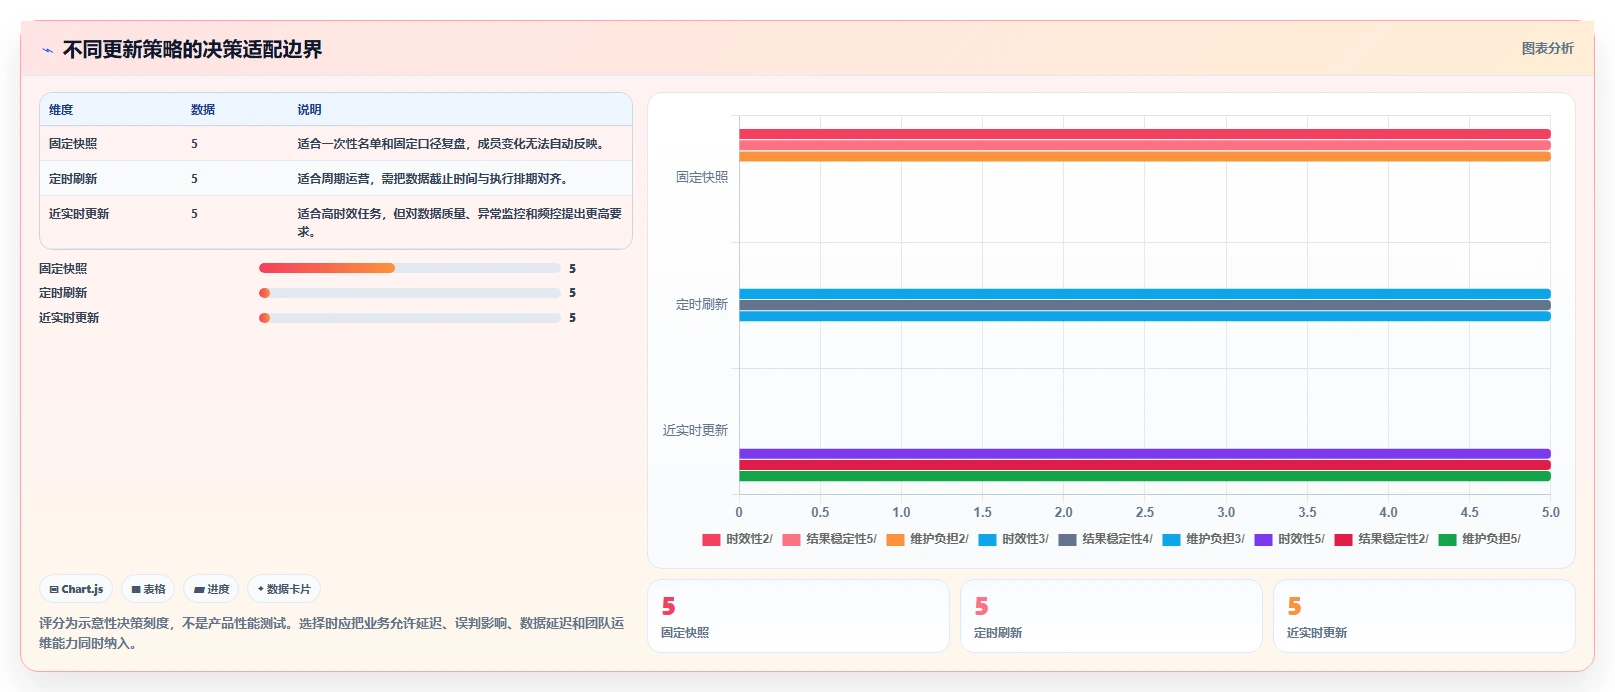Click the footnote text starting 评分为示意性决策刻度

coord(331,633)
